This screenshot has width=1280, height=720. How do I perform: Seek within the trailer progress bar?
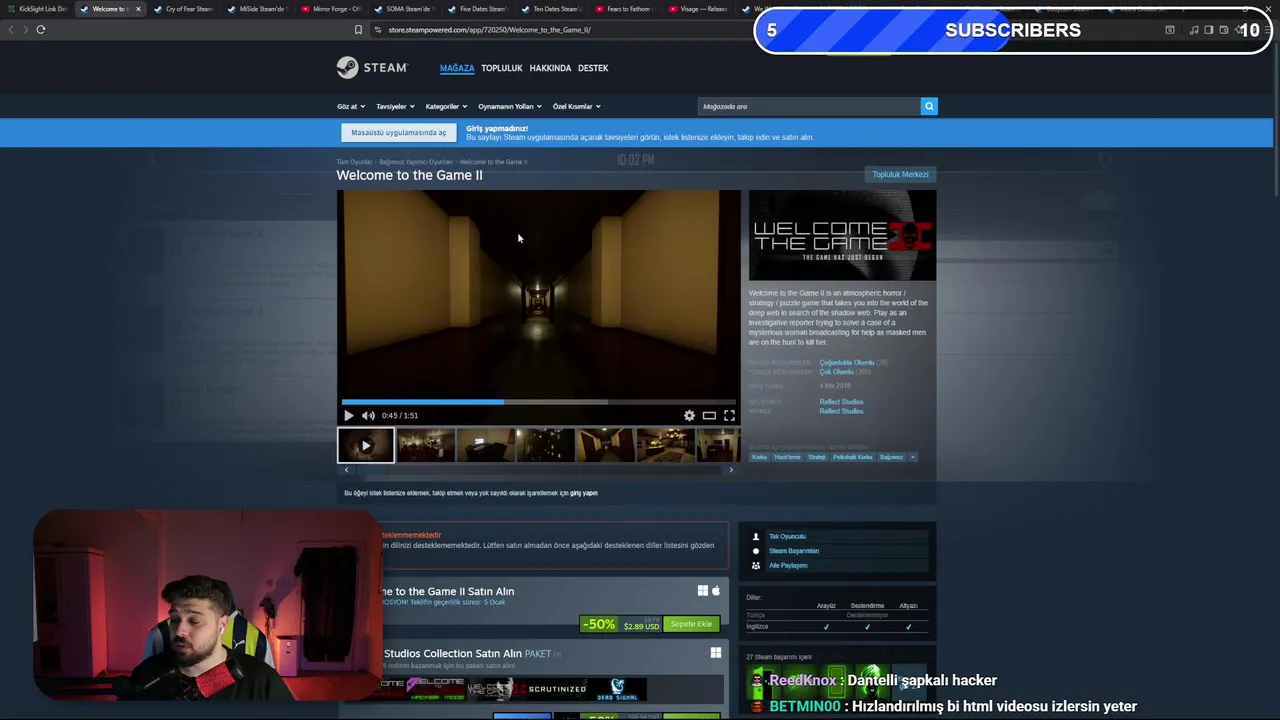click(539, 402)
